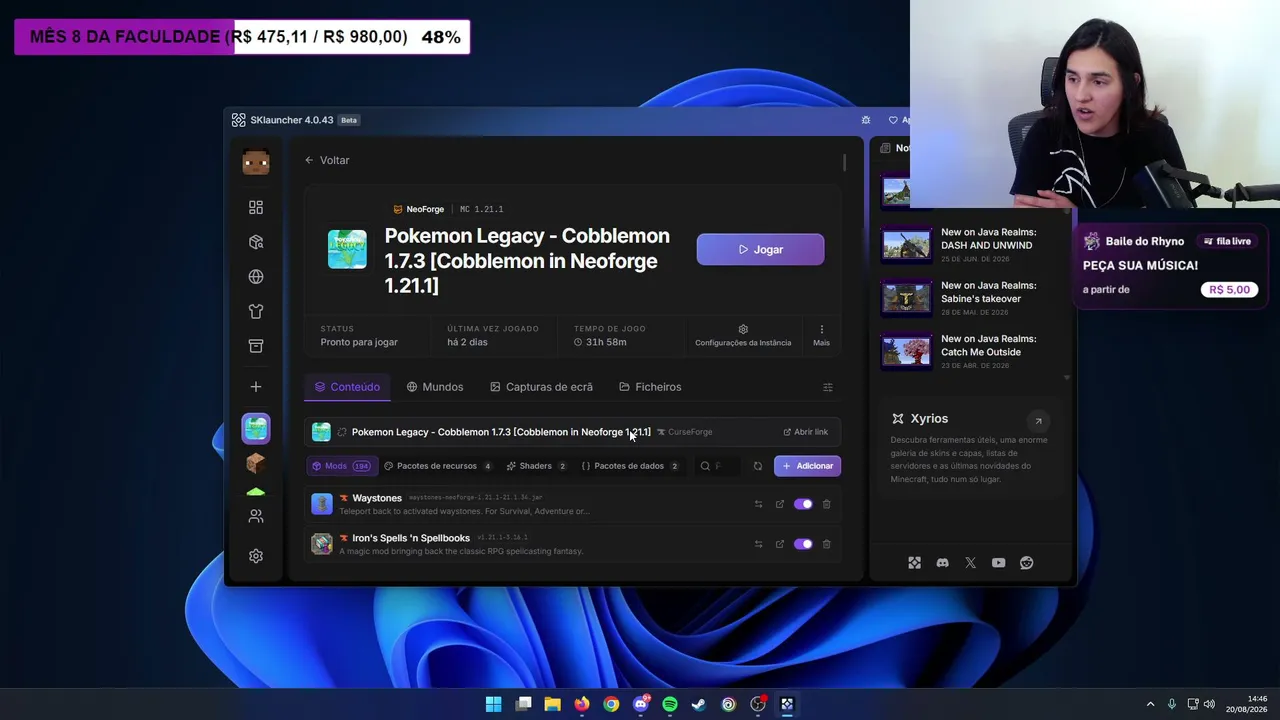
Task: Open the skins shirt icon in sidebar
Action: coord(256,311)
